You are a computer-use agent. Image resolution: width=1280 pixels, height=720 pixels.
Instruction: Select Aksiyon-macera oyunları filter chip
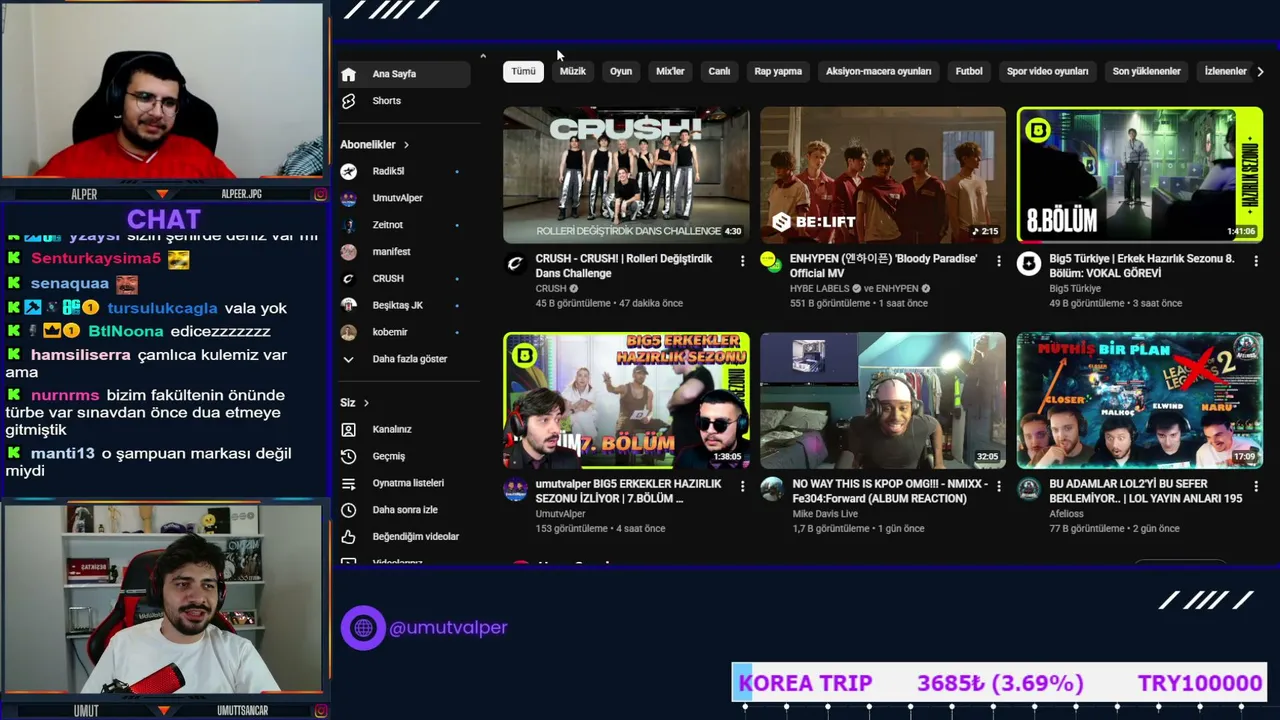pyautogui.click(x=879, y=71)
